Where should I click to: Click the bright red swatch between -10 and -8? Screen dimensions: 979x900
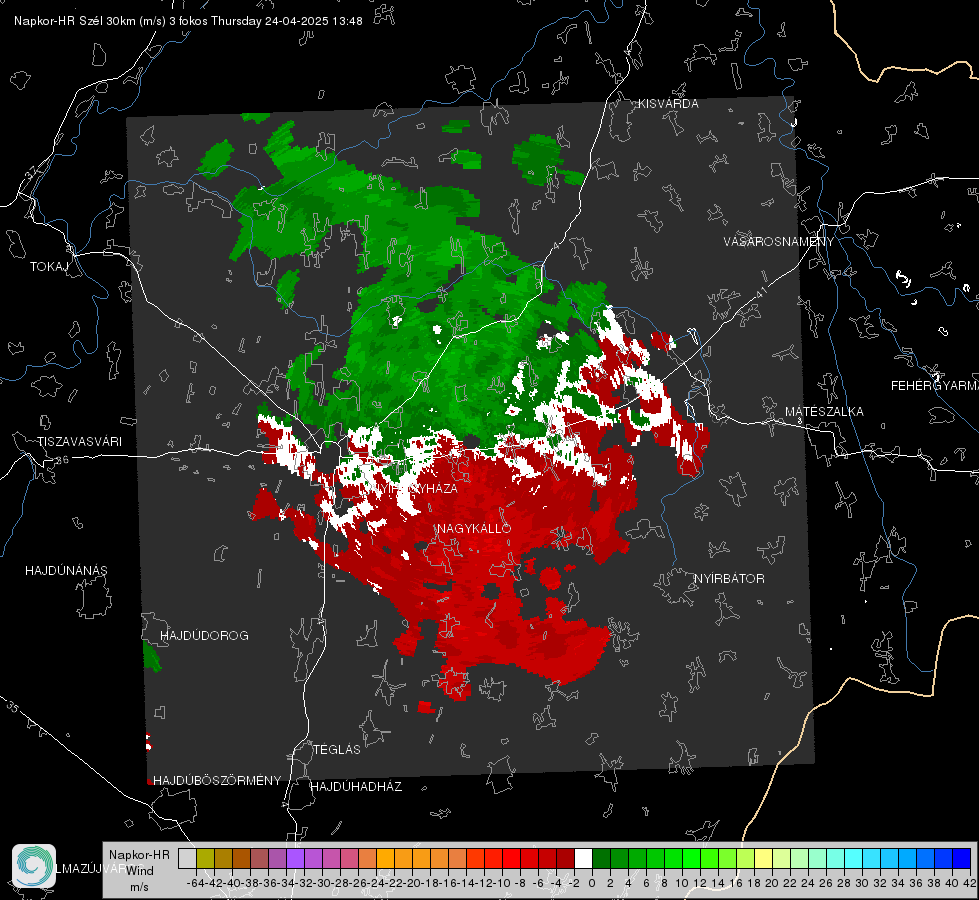(511, 858)
